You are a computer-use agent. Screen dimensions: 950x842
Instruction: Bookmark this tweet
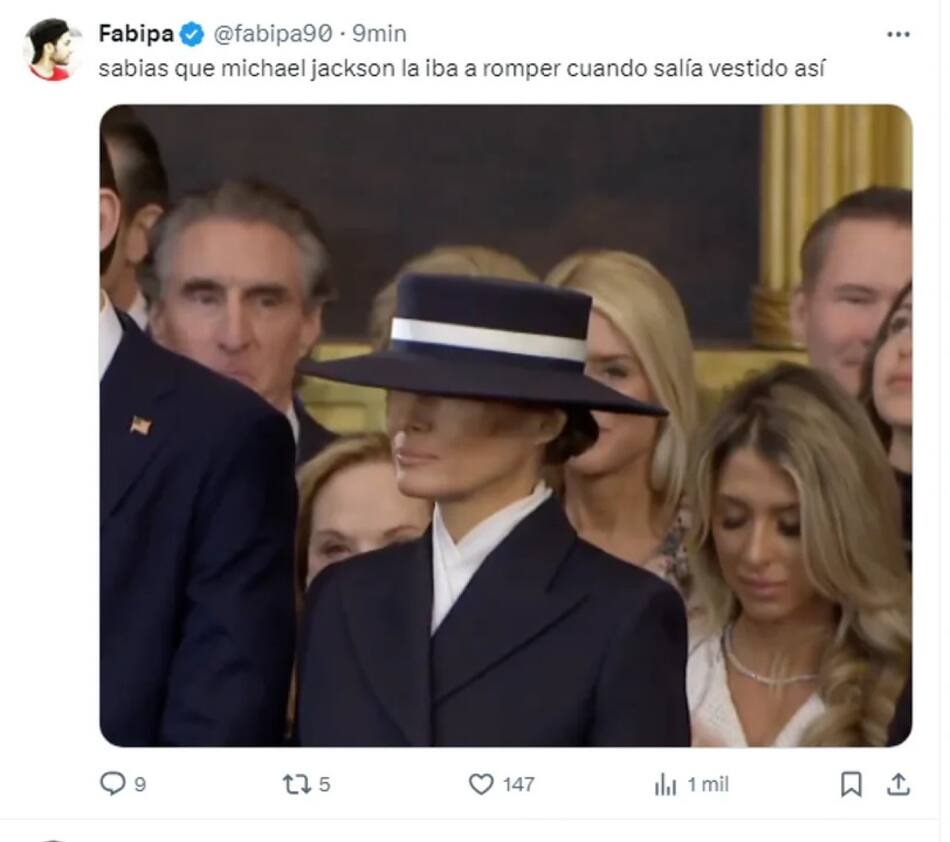click(851, 784)
